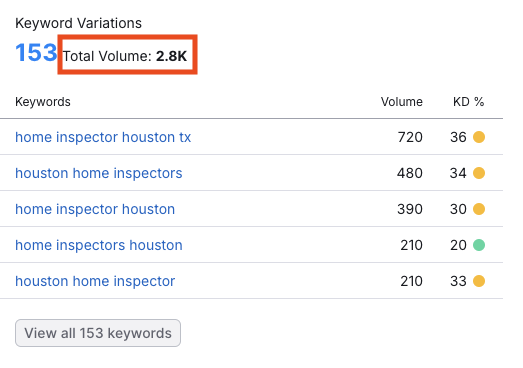Click the blue 153 variations count
The image size is (523, 368).
click(x=36, y=52)
